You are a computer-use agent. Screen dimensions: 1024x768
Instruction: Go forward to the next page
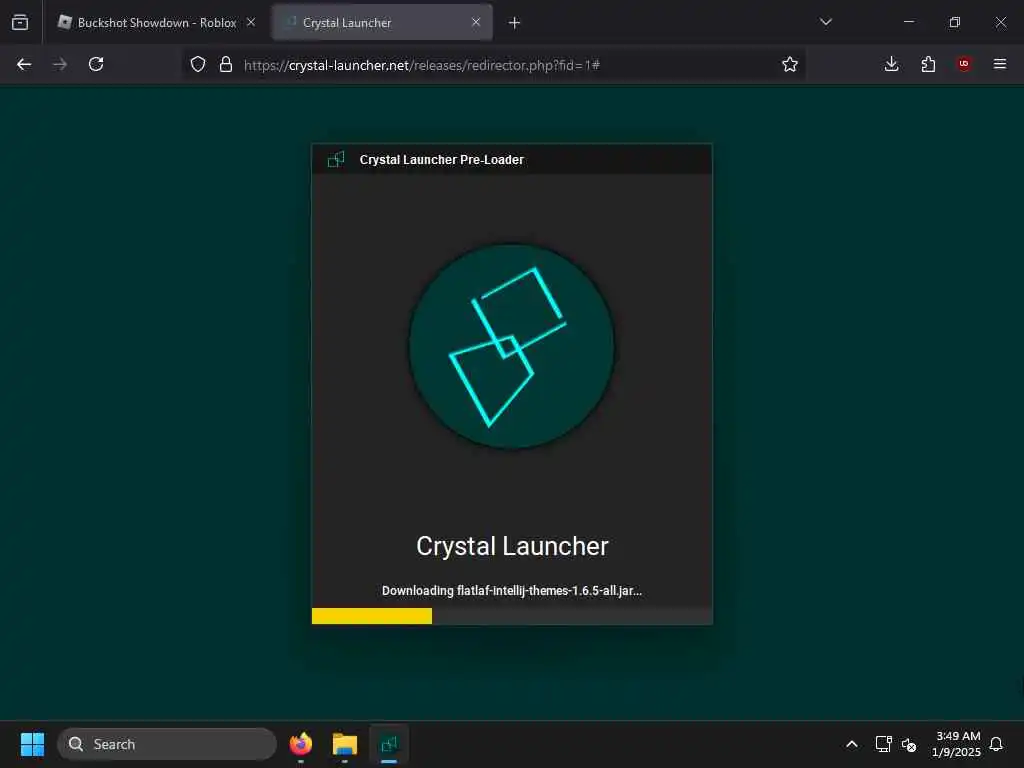pyautogui.click(x=60, y=64)
